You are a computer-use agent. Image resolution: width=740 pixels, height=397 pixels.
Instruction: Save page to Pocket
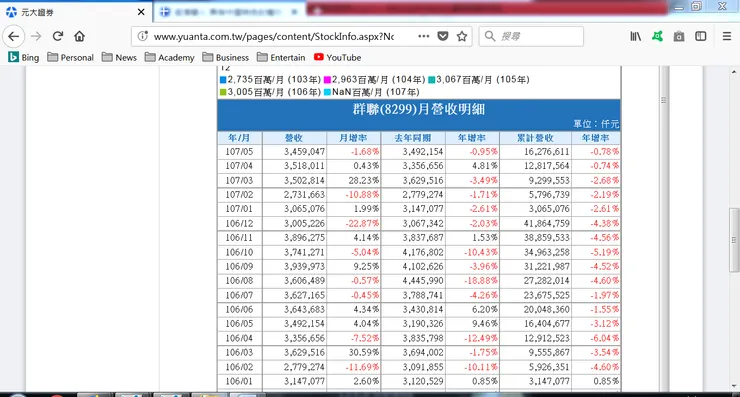coord(443,36)
